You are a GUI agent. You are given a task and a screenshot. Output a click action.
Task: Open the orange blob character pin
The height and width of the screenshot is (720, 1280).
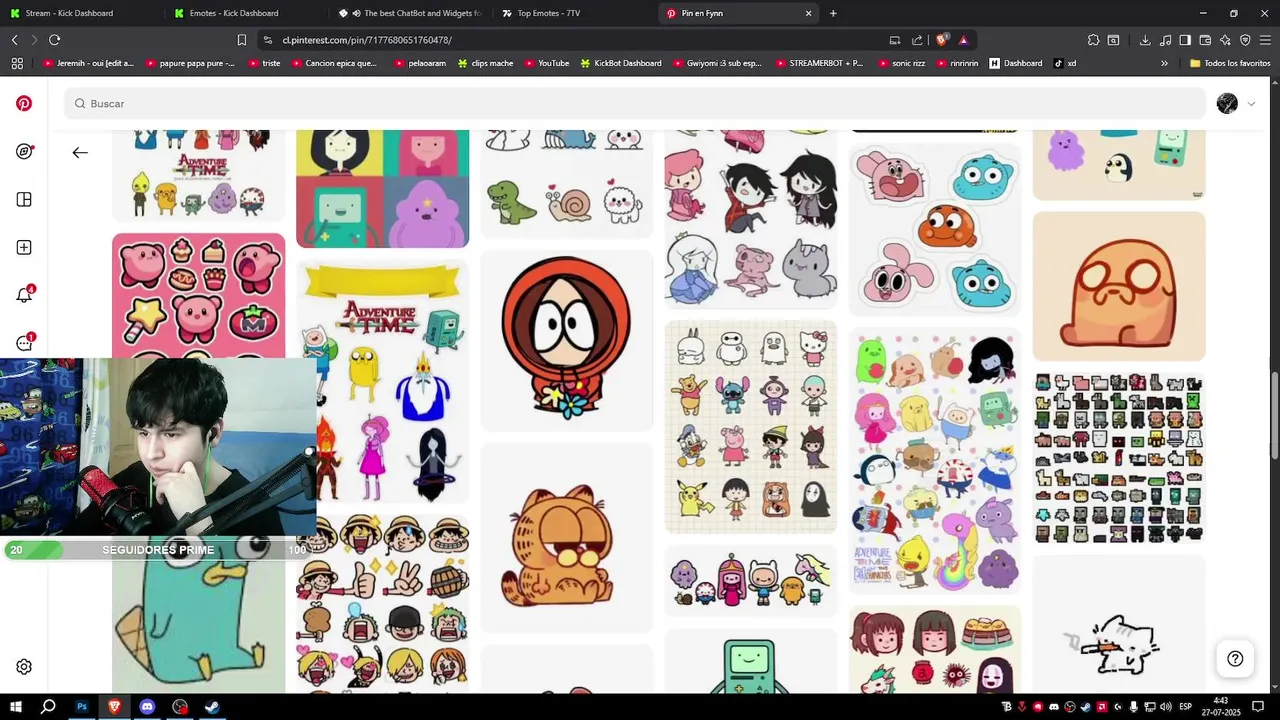[1119, 286]
